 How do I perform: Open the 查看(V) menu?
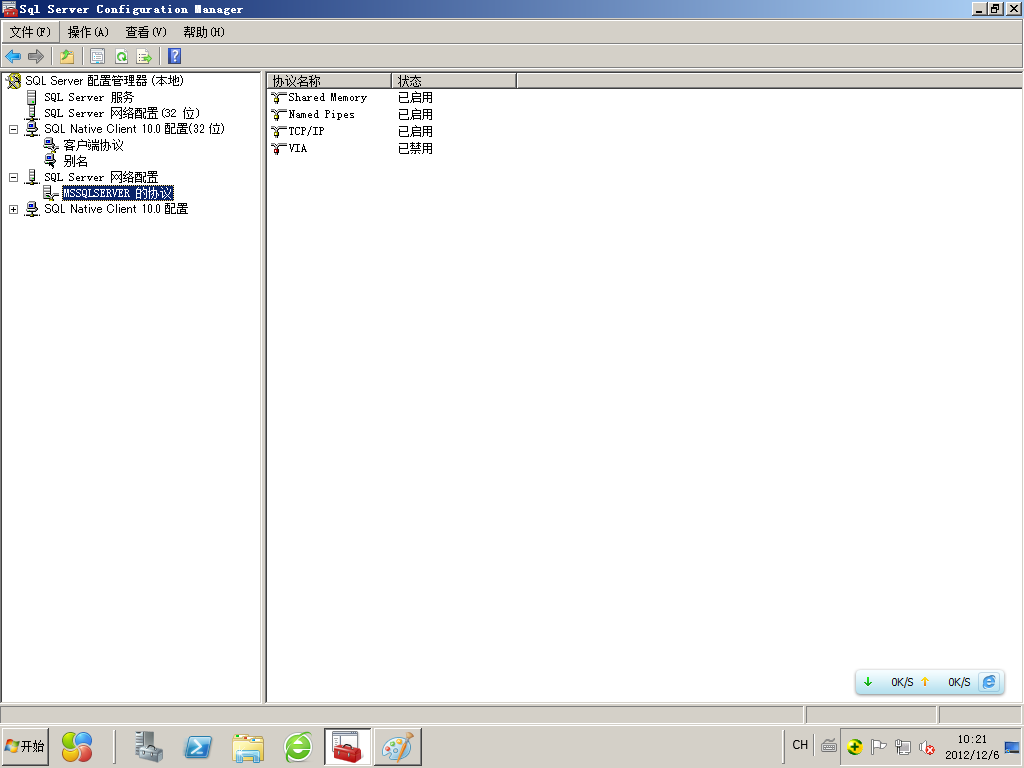pyautogui.click(x=146, y=32)
